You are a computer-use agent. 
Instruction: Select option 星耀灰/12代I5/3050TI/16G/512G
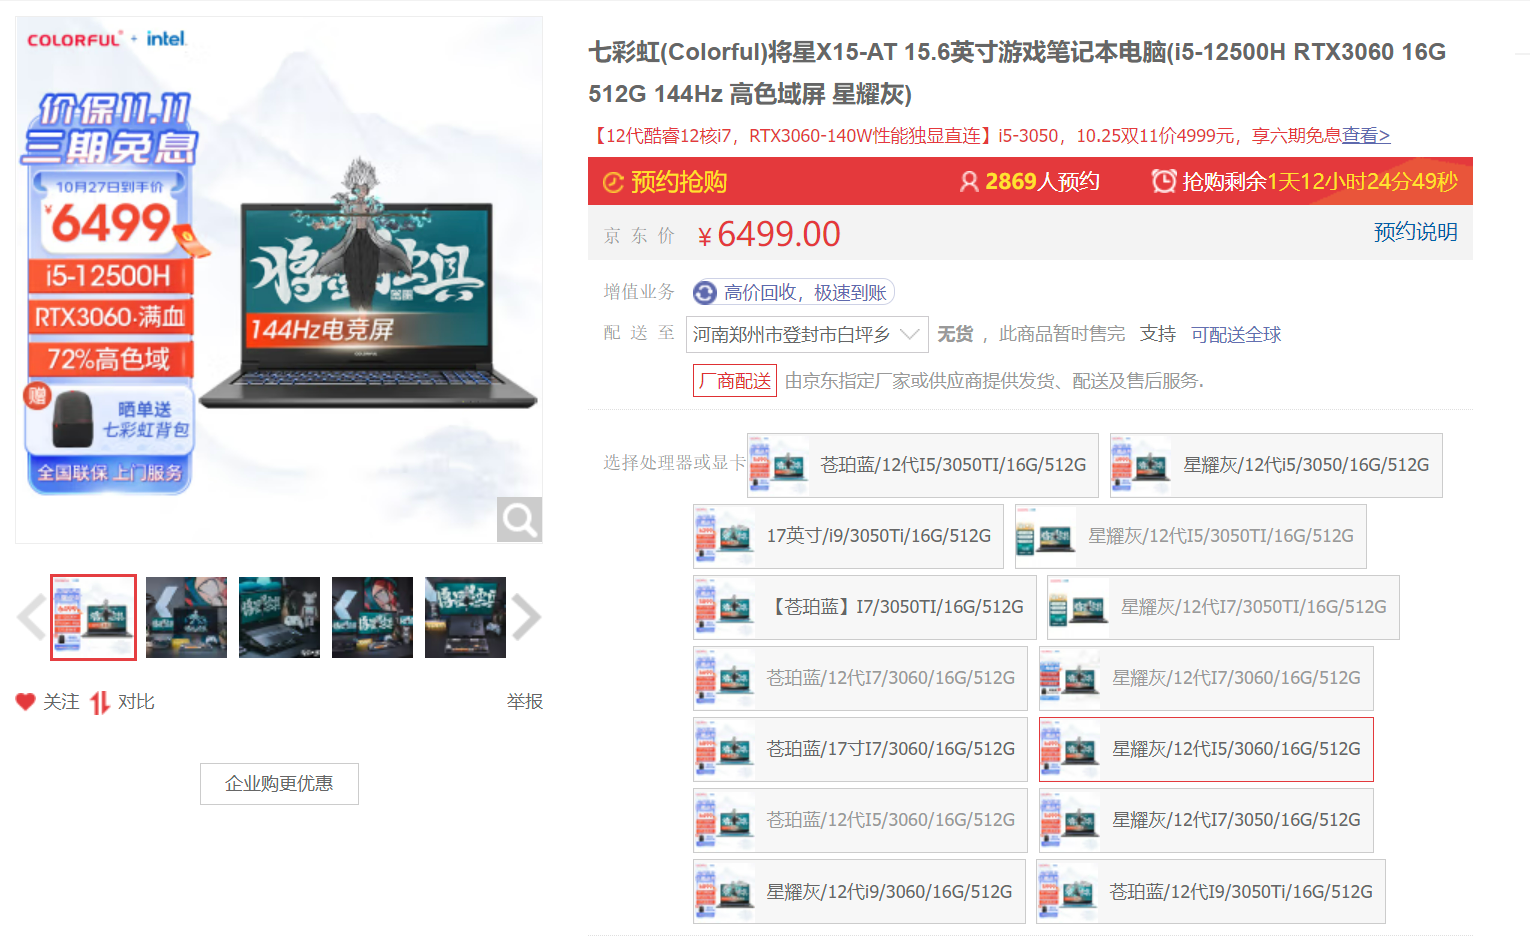tap(1190, 536)
